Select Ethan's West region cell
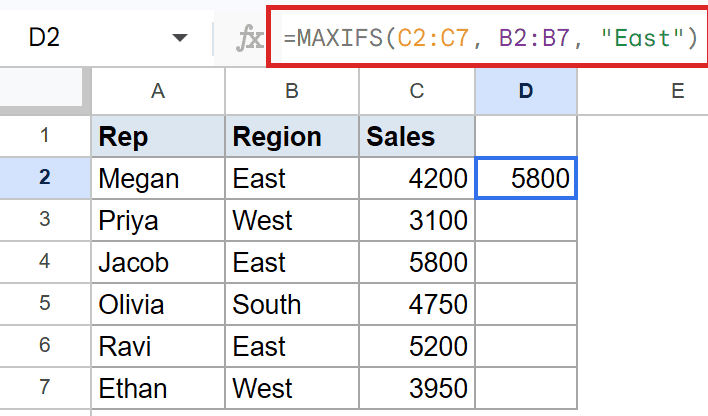 pos(292,388)
